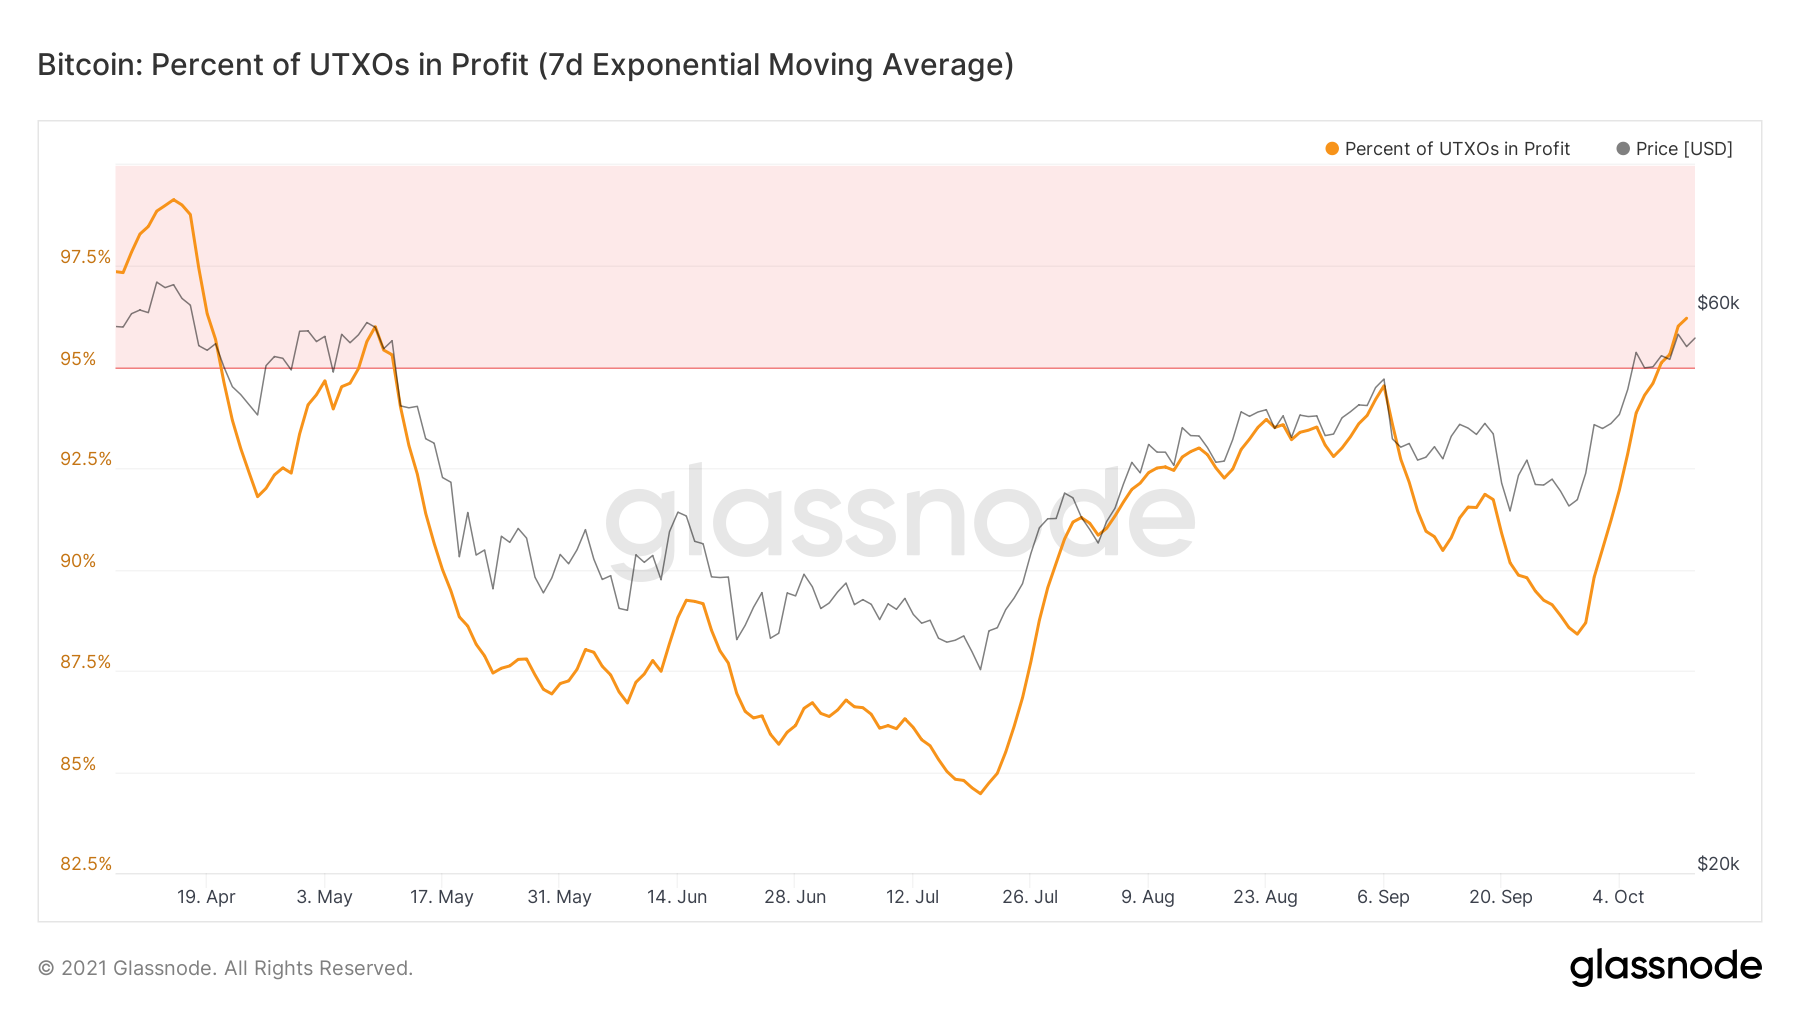Click the Glassnode copyright notice
The image size is (1800, 1013).
[226, 968]
